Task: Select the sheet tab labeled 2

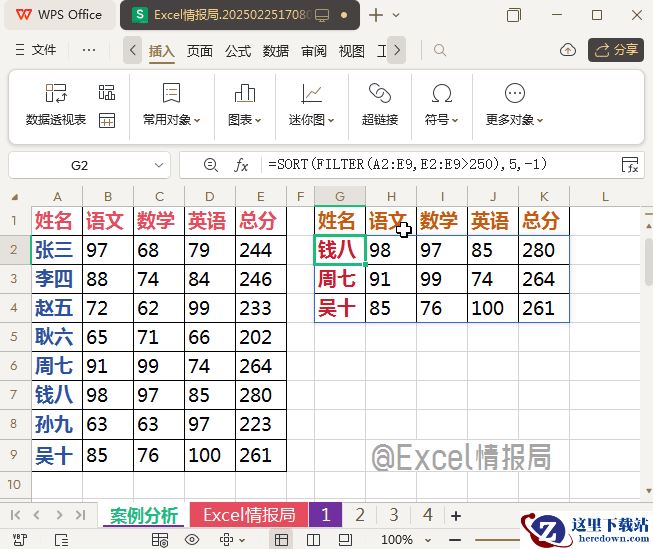Action: click(x=360, y=515)
